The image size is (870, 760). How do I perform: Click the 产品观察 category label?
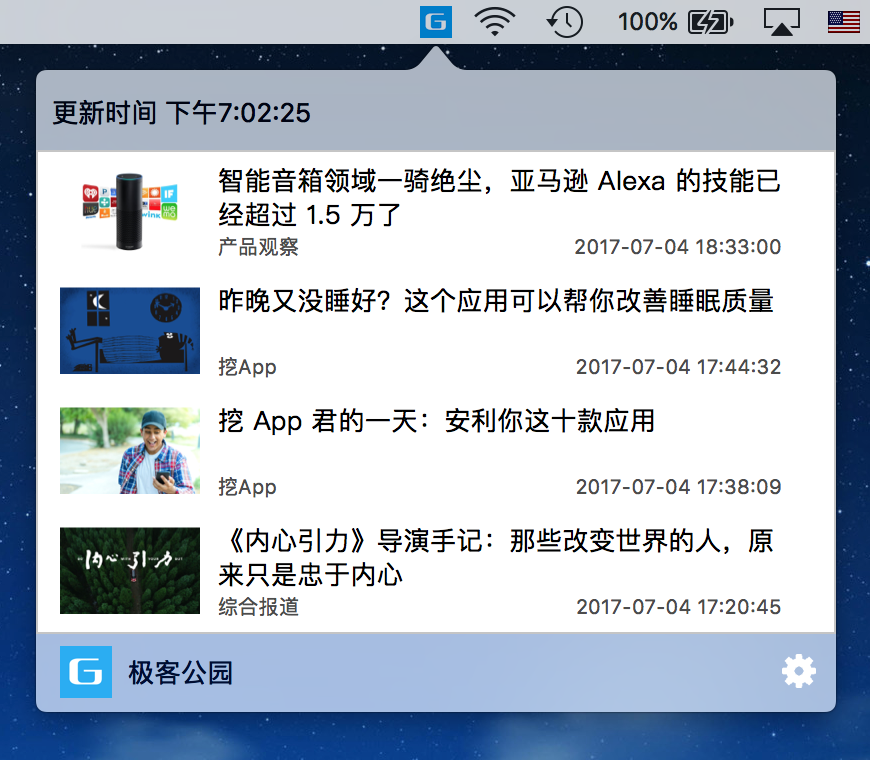pos(259,247)
